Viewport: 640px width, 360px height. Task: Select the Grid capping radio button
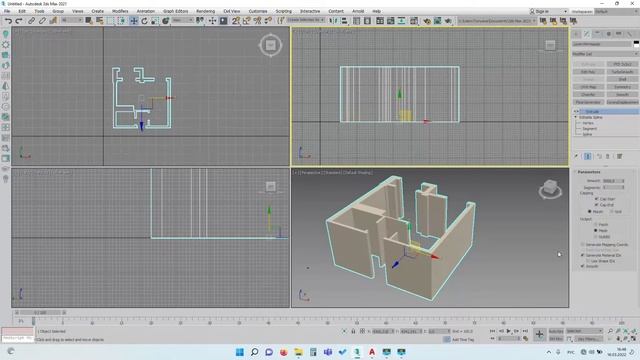(x=611, y=211)
